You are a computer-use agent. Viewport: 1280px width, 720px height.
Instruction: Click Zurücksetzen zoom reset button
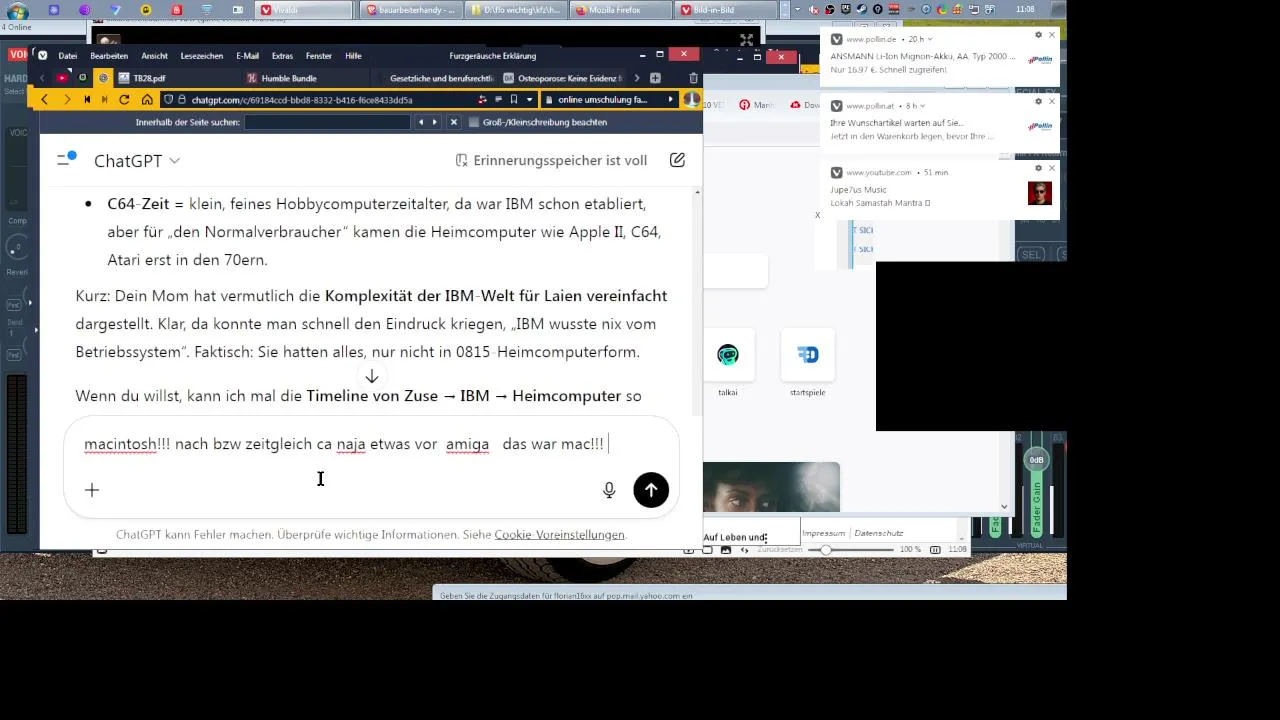click(780, 550)
